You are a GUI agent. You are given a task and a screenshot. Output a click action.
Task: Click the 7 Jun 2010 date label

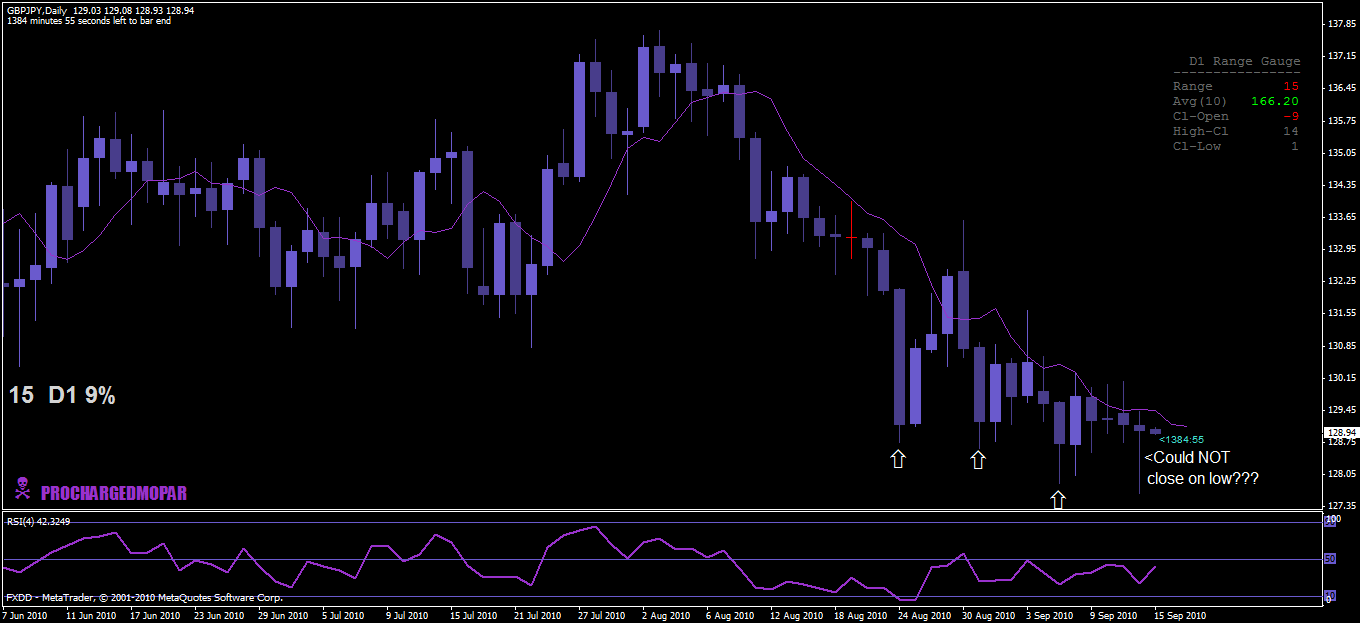click(x=25, y=616)
